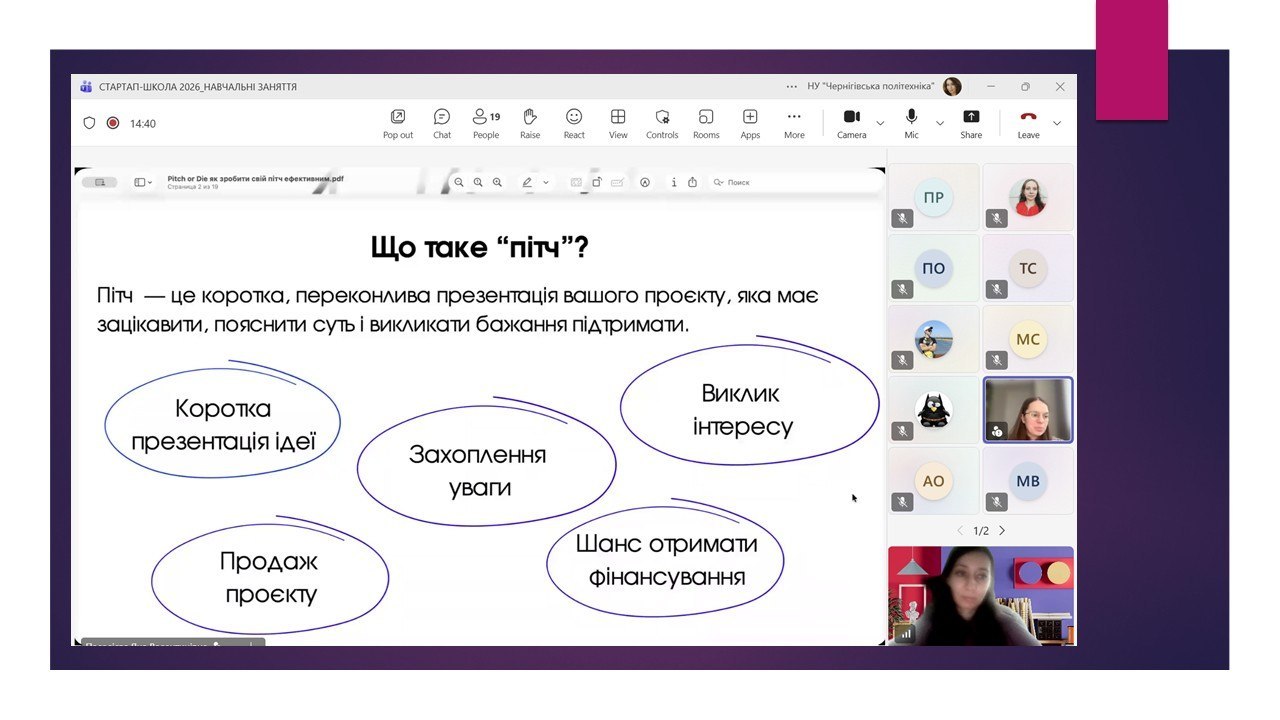This screenshot has height=720, width=1280.
Task: Expand the Leave options dropdown arrow
Action: [1057, 123]
